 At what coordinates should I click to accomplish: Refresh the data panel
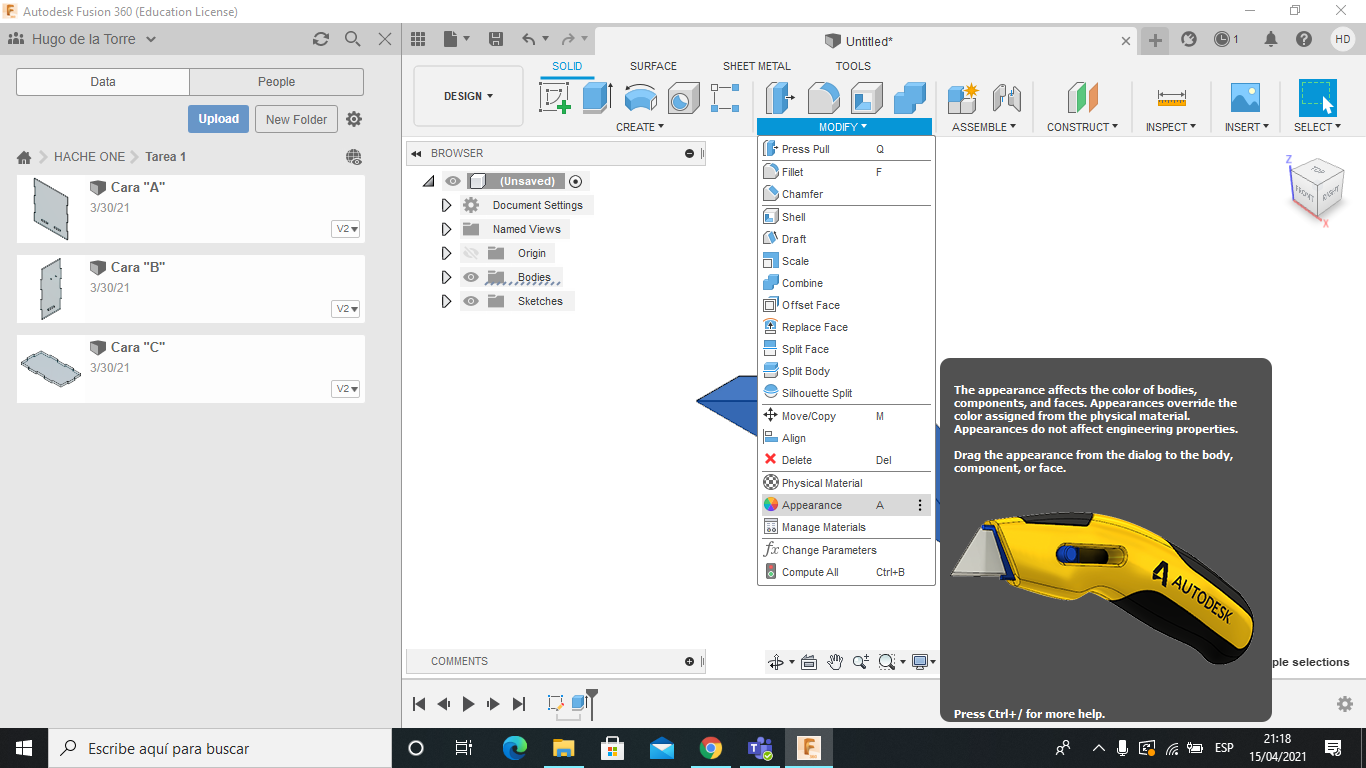click(x=321, y=39)
